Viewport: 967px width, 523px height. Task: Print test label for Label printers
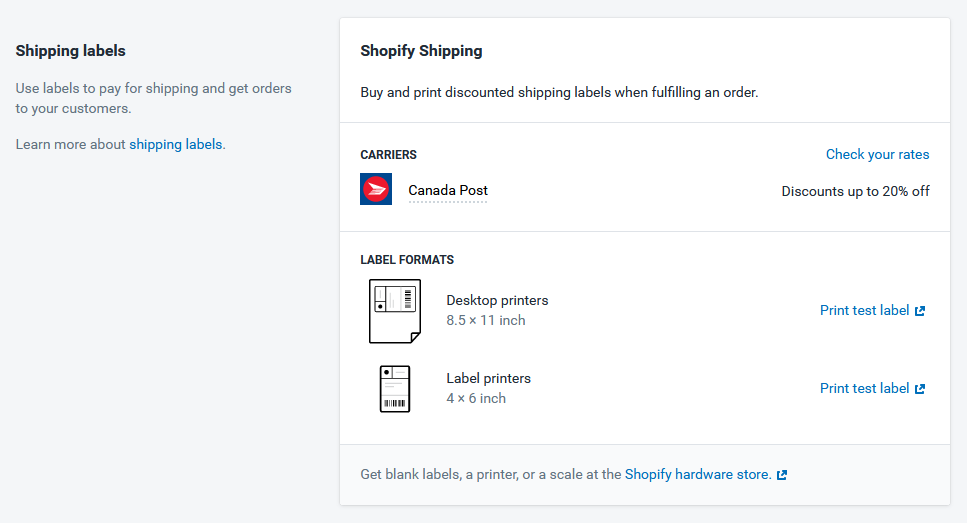point(865,389)
